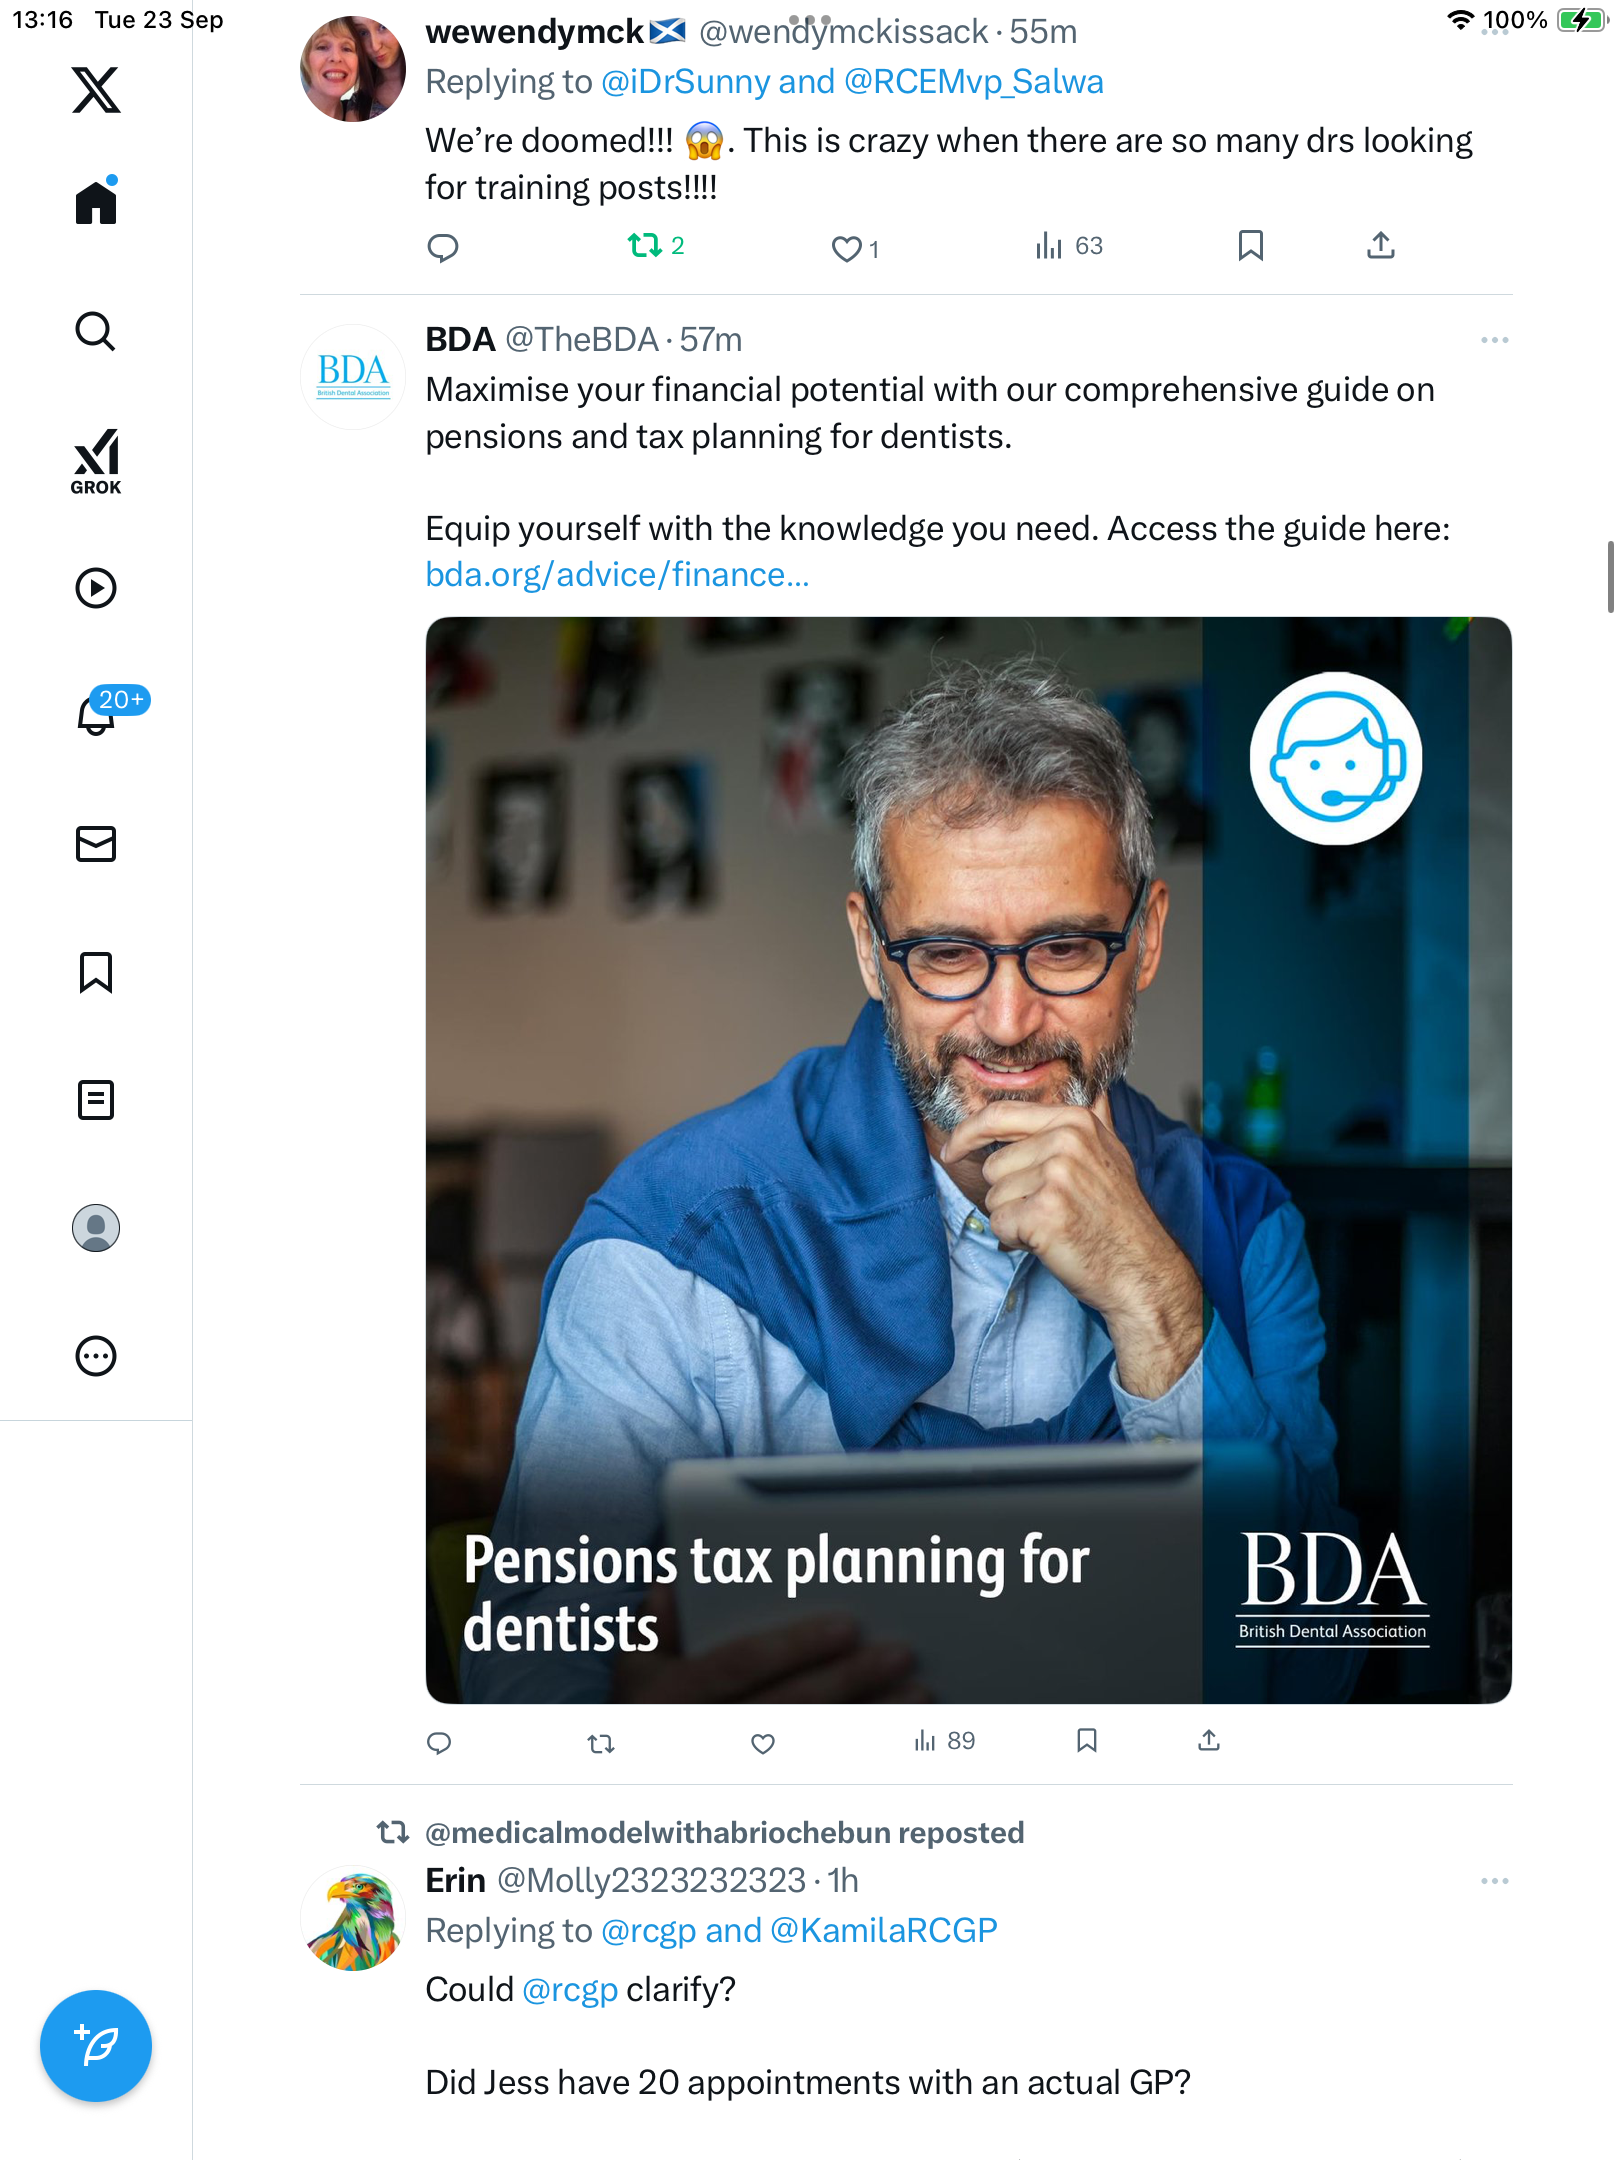The width and height of the screenshot is (1620, 2160).
Task: Open Direct Messages inbox
Action: tap(96, 844)
